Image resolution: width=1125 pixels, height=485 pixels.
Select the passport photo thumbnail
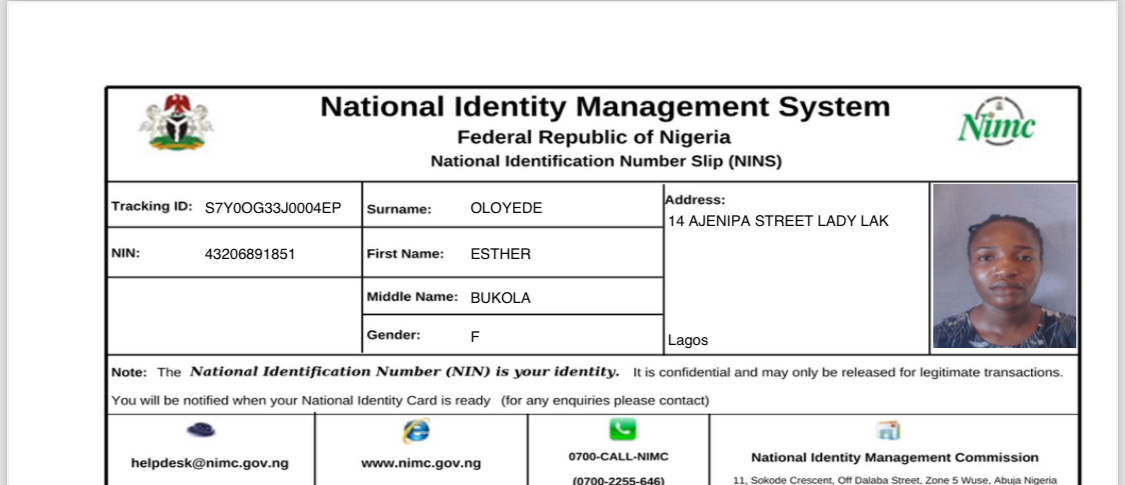coord(1004,266)
